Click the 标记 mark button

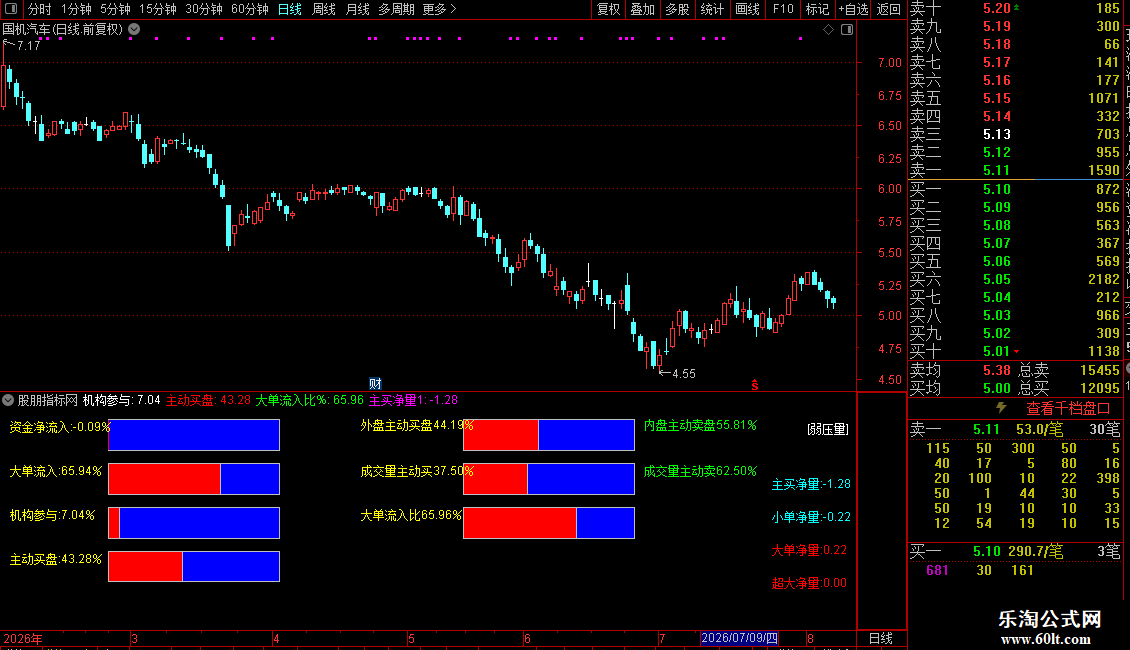tap(817, 9)
